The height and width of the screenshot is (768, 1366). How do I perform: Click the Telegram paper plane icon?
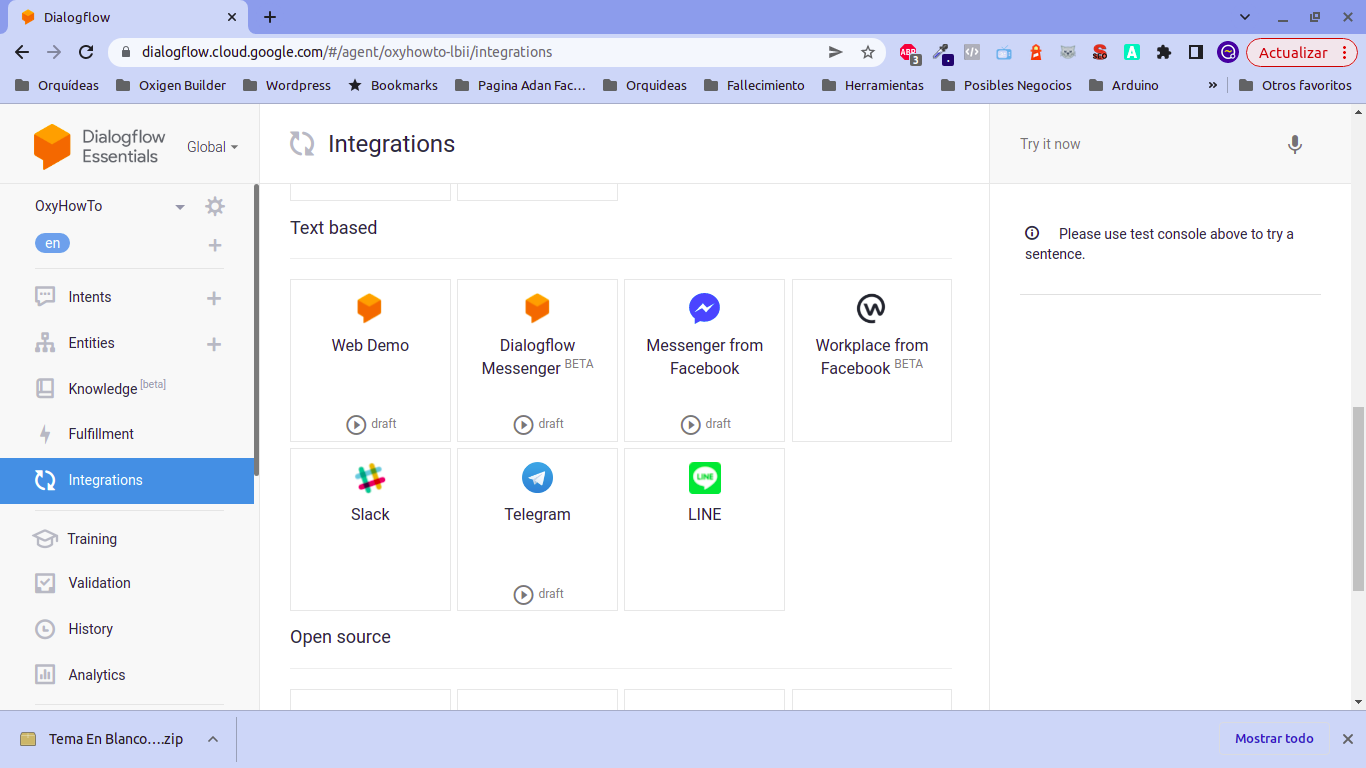click(x=537, y=478)
